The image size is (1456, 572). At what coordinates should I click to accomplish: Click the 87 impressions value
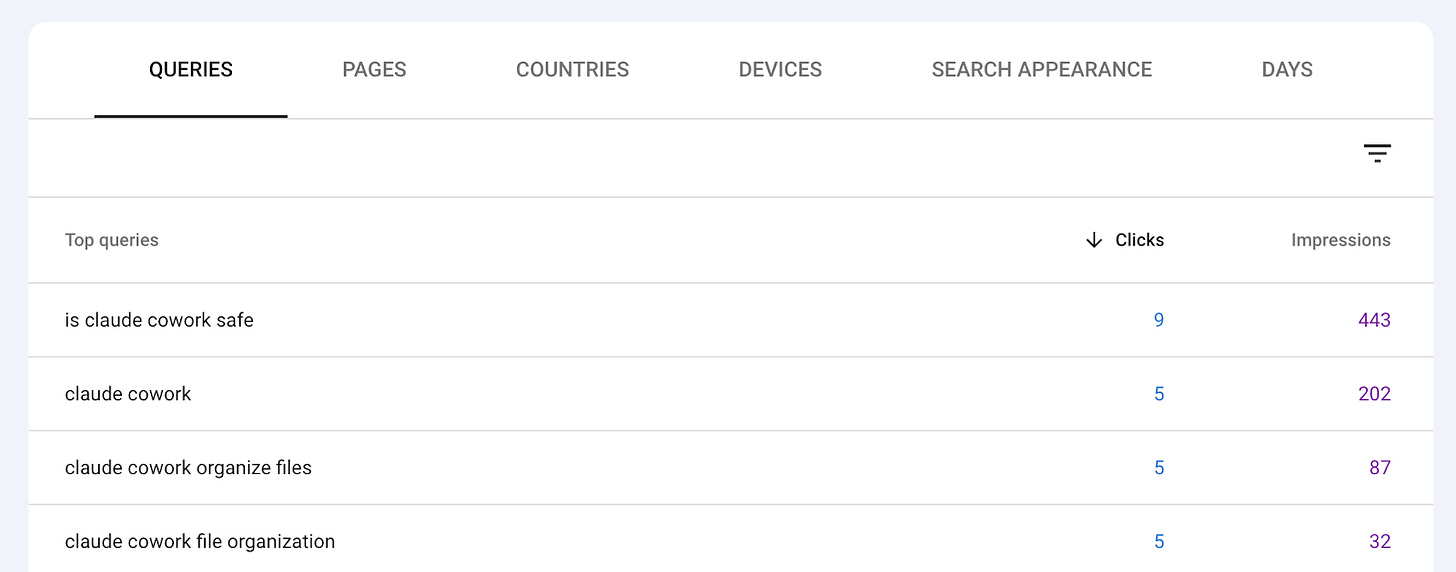point(1380,468)
